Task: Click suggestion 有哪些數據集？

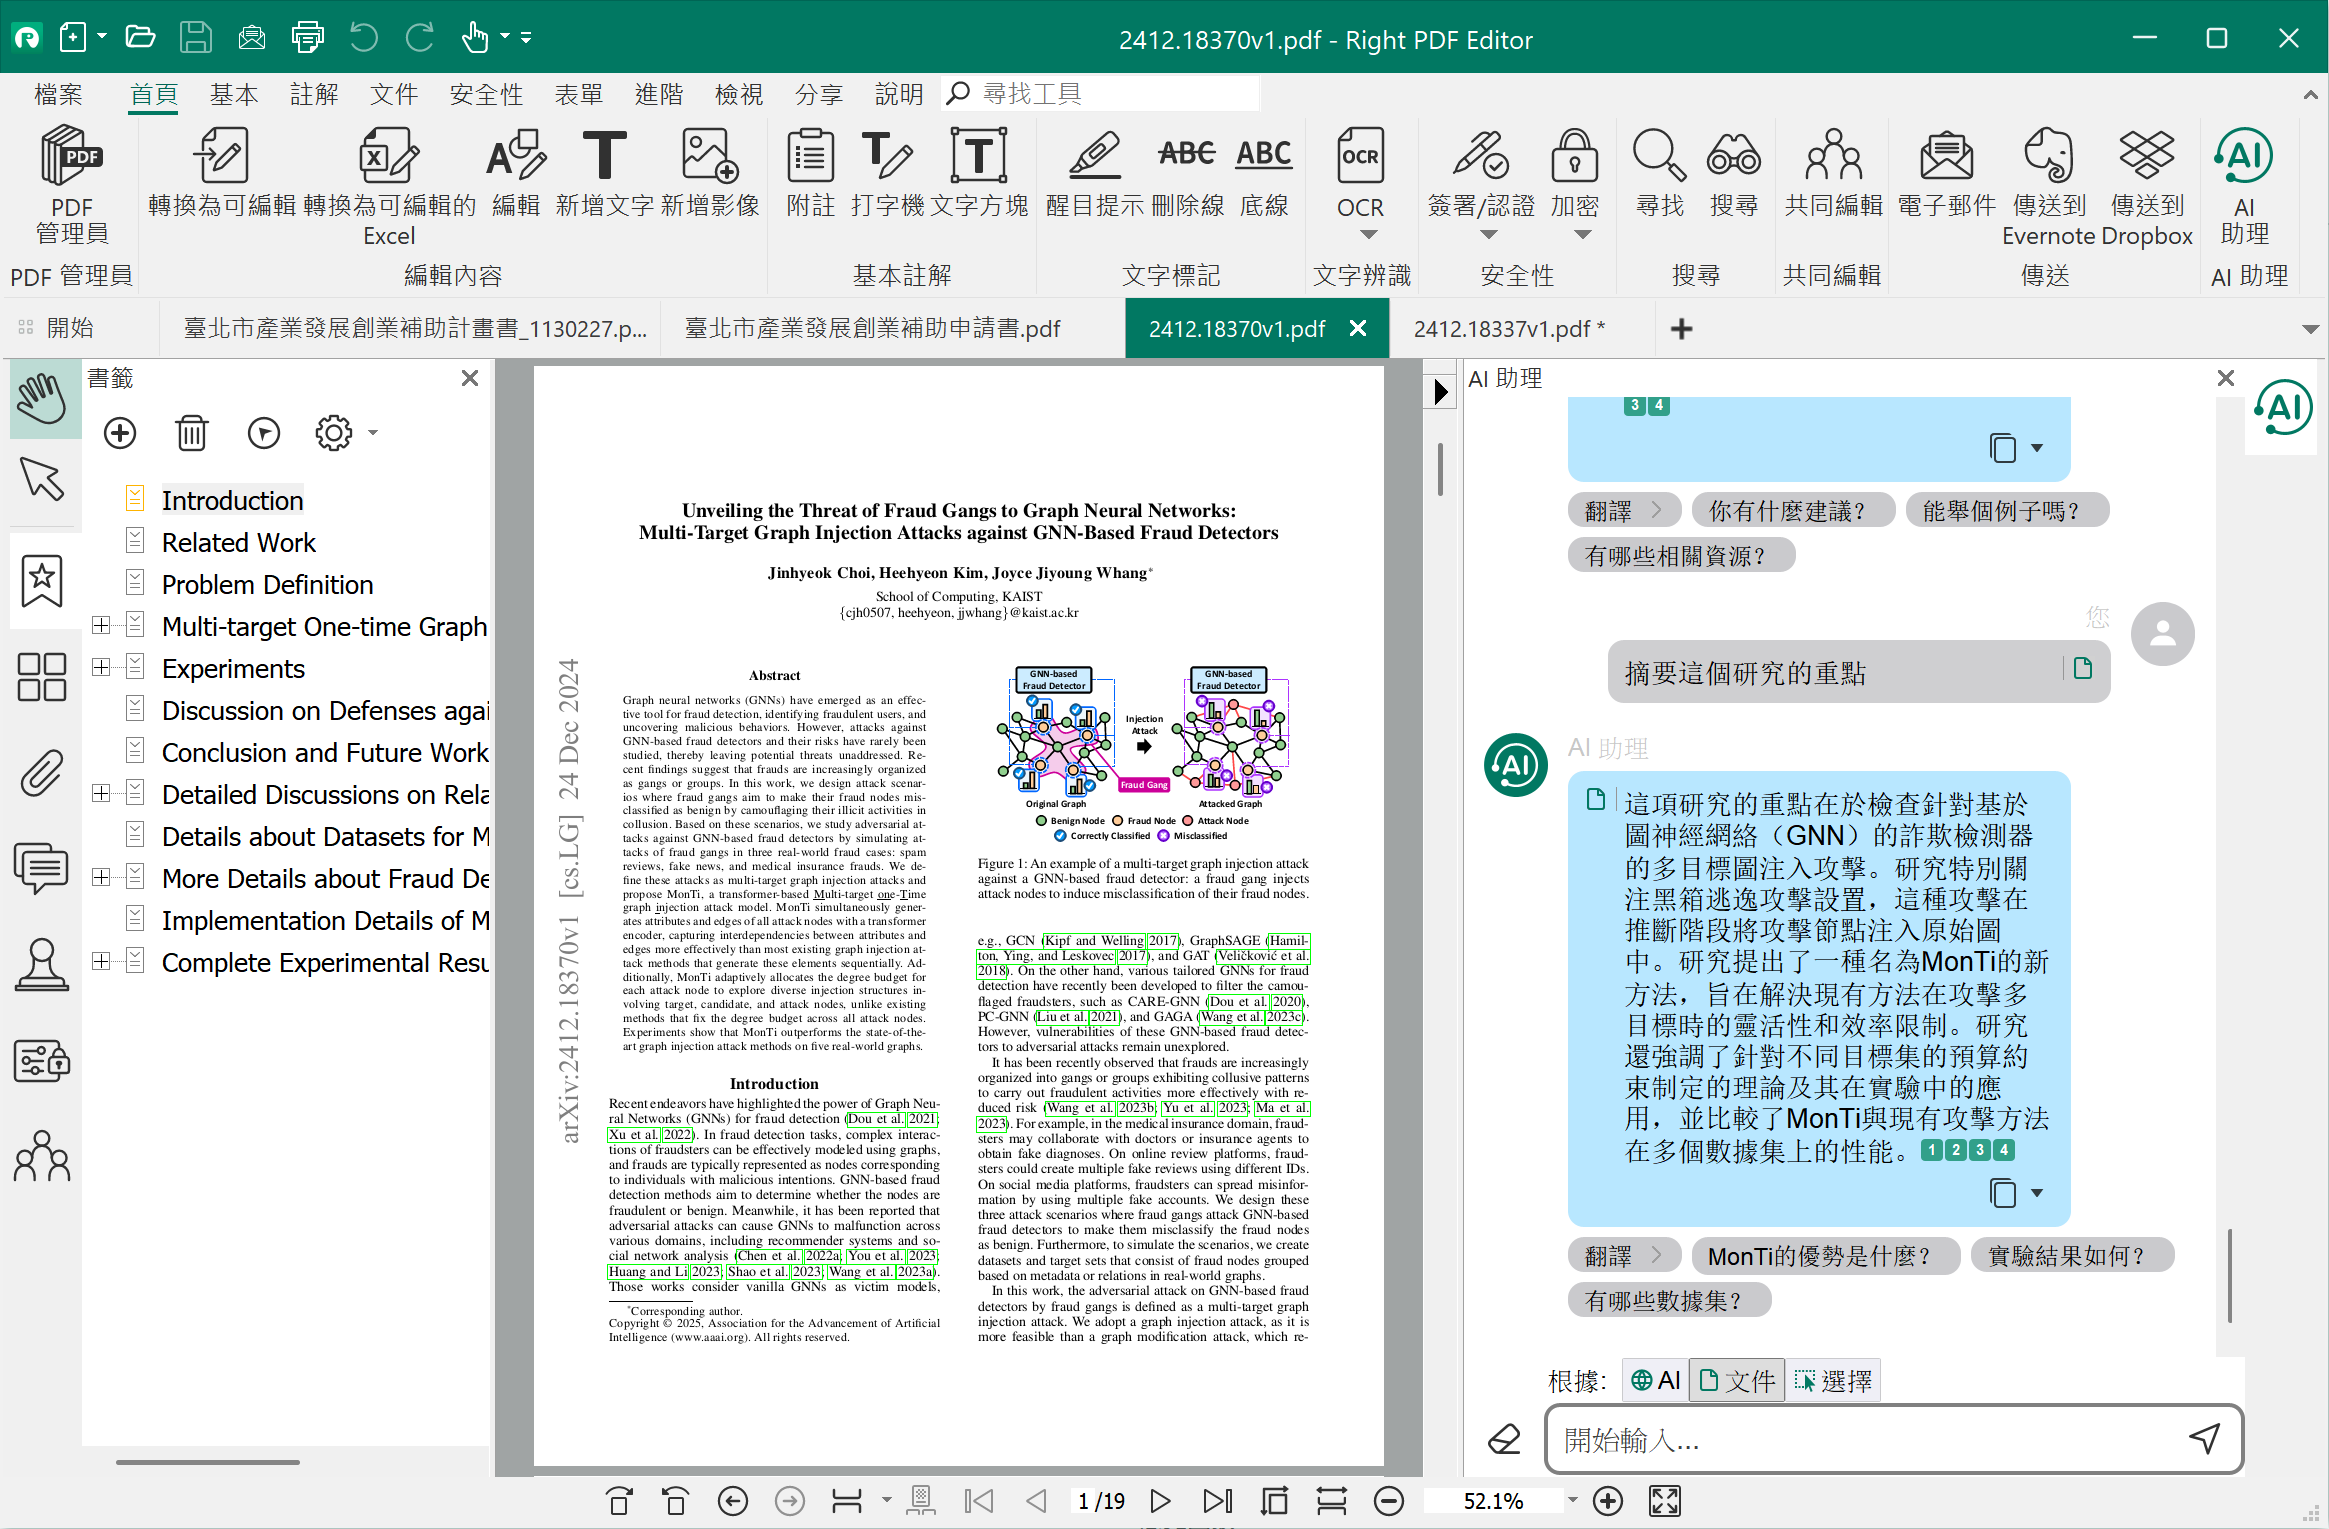Action: coord(1667,1300)
